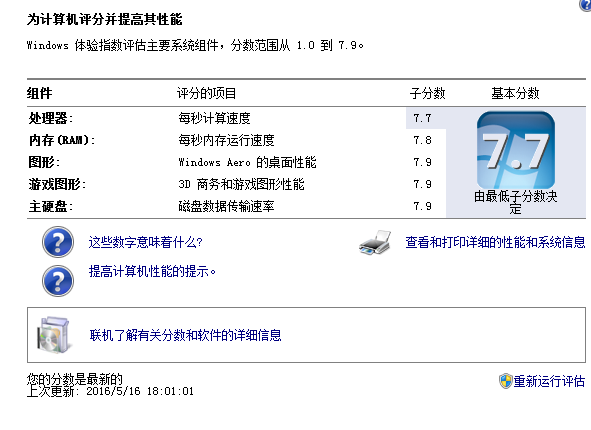Click the 磁盘数据传输速率 description
Image resolution: width=591 pixels, height=430 pixels.
(227, 207)
